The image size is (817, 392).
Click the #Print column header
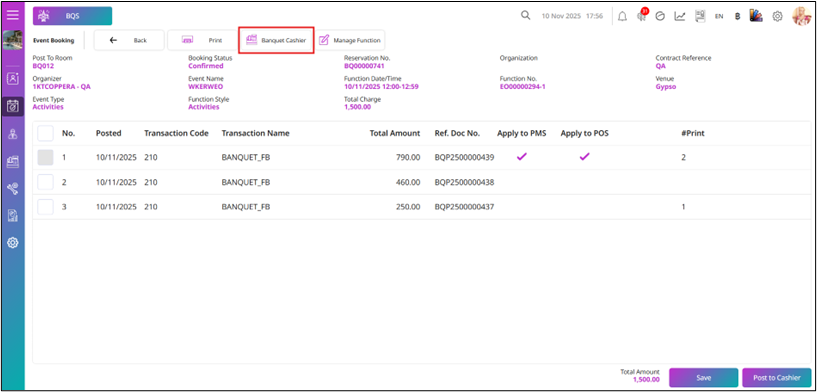coord(692,133)
